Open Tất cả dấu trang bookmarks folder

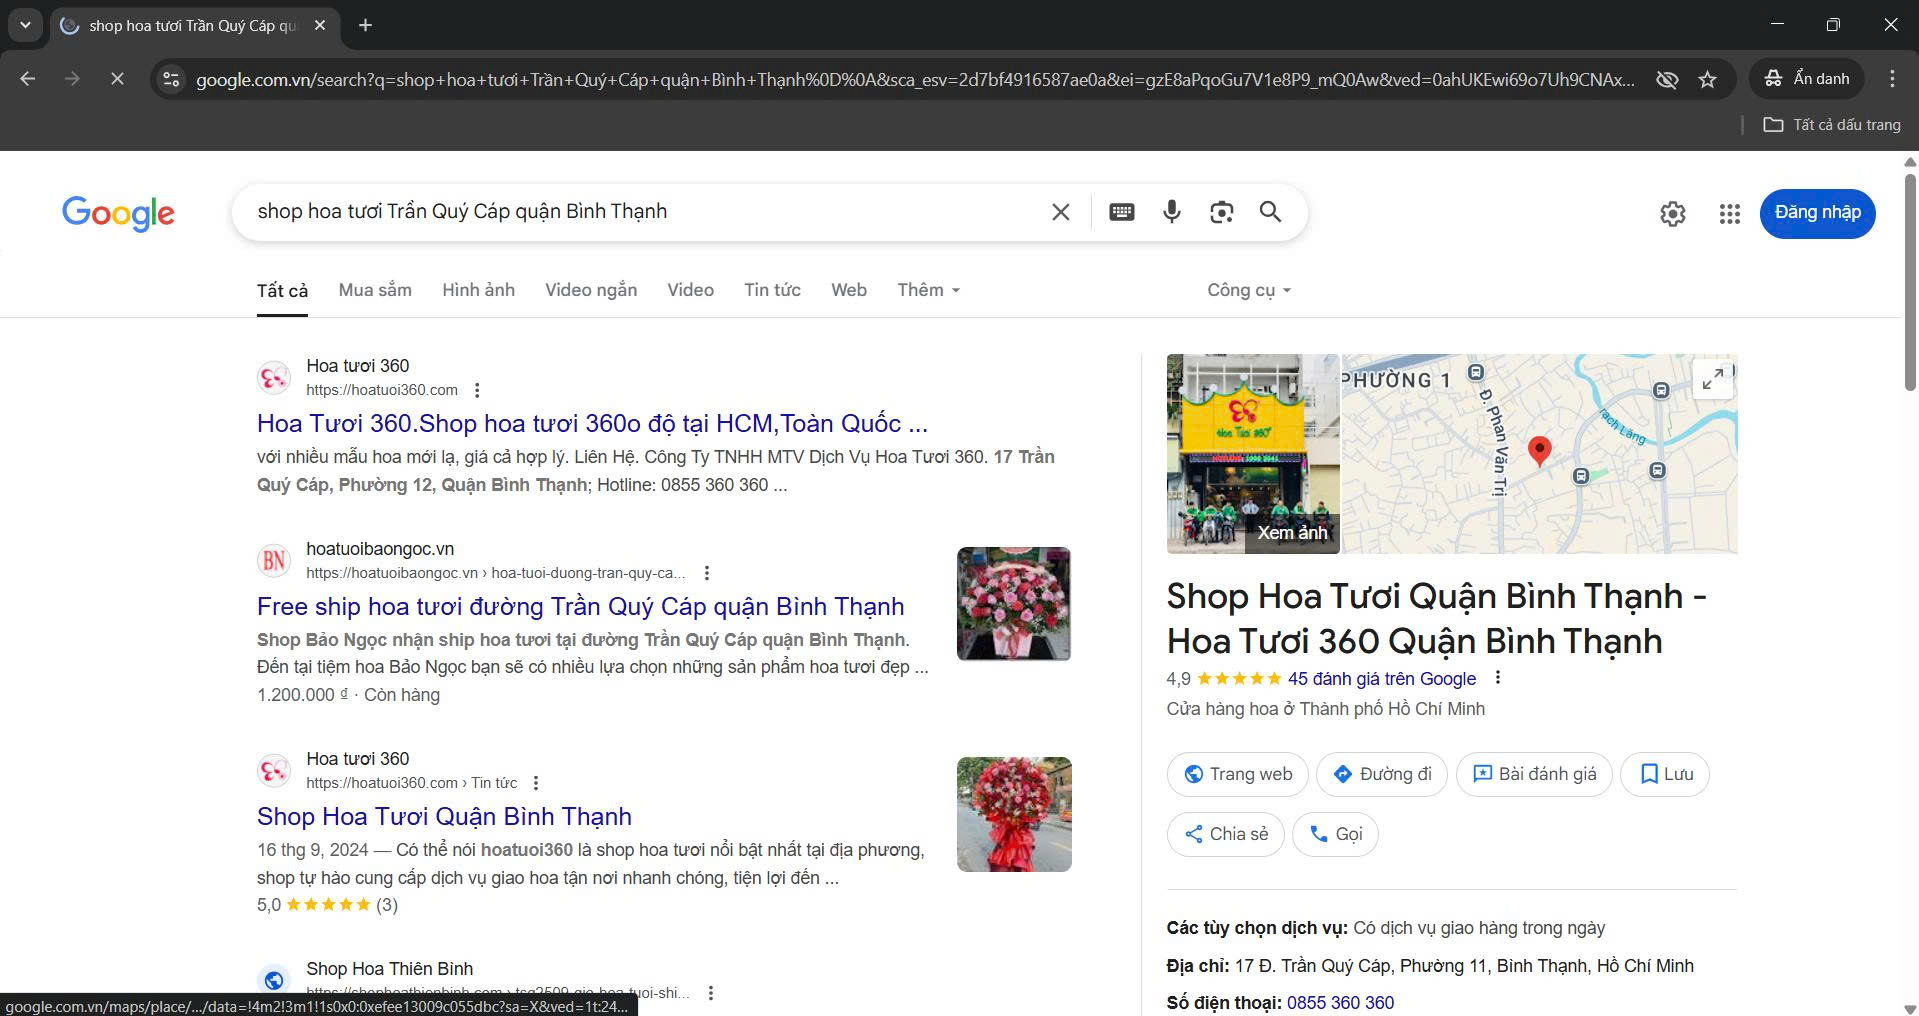coord(1832,125)
